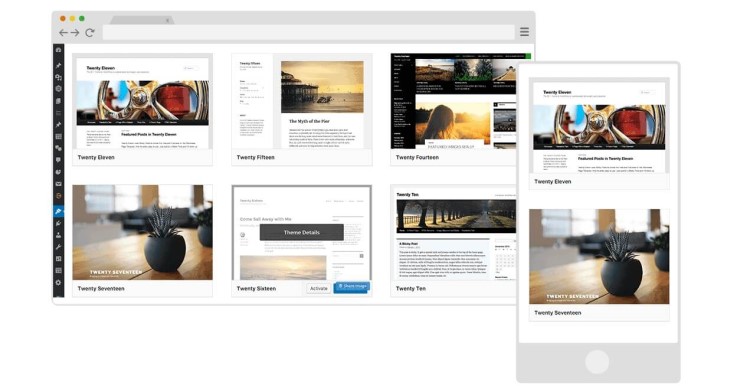The height and width of the screenshot is (386, 750).
Task: Open the Users icon in sidebar
Action: click(x=58, y=235)
